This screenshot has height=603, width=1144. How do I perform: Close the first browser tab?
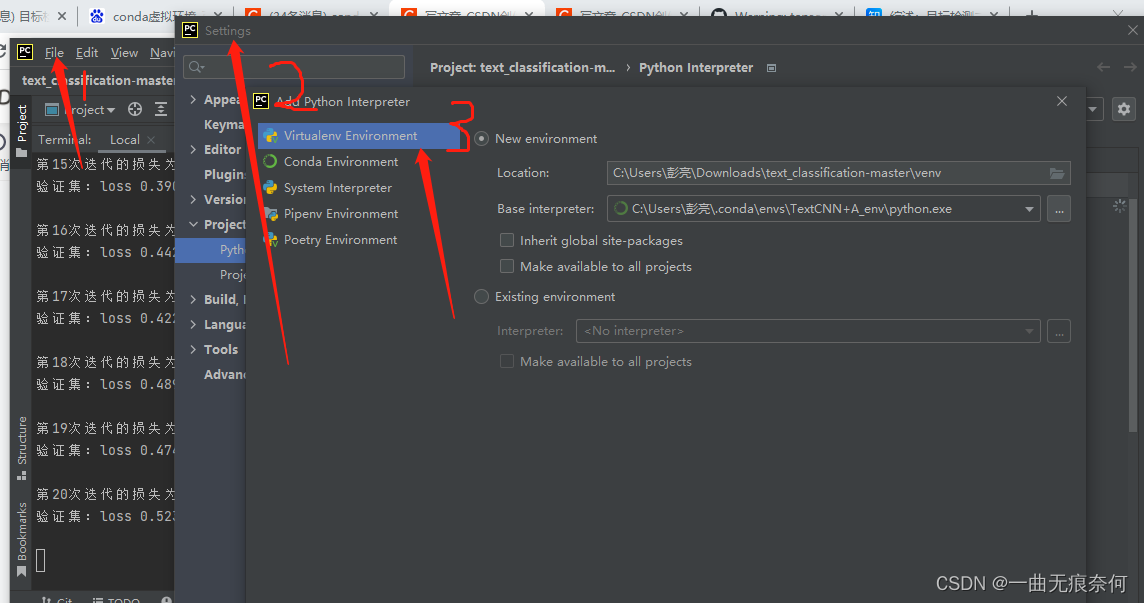(x=61, y=15)
